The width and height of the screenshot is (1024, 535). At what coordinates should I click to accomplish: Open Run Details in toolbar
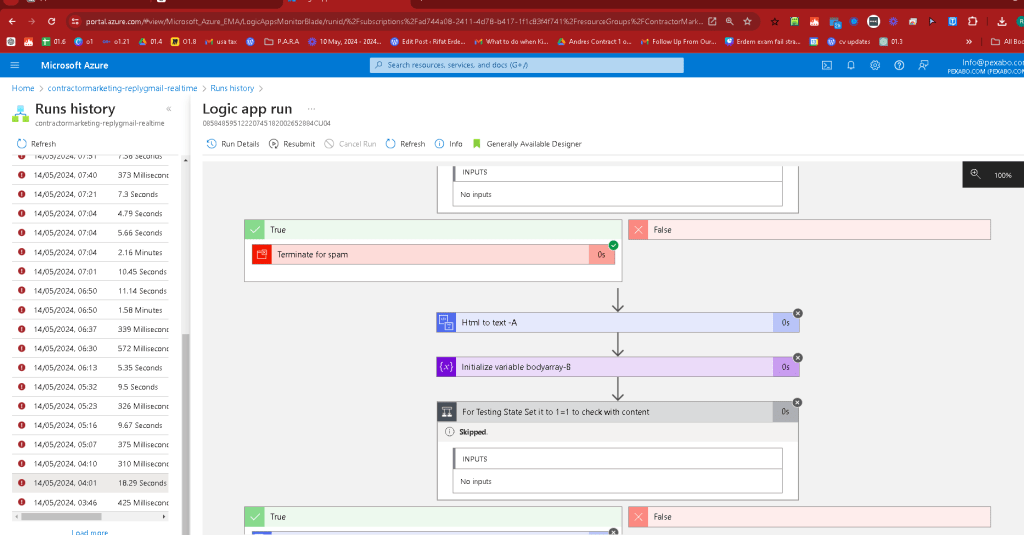[x=233, y=144]
